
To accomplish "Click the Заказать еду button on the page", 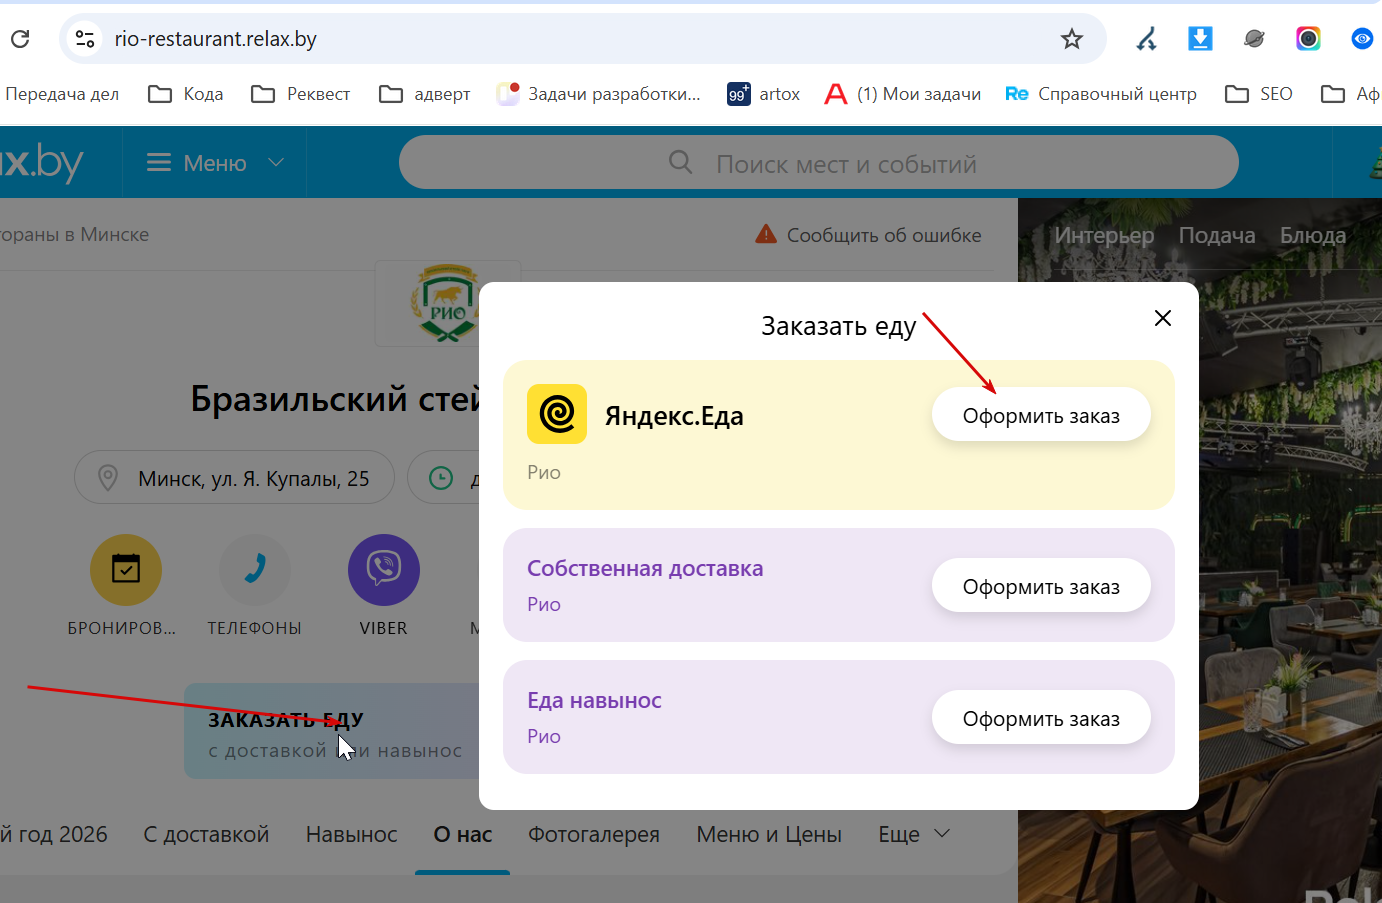I will tap(332, 731).
